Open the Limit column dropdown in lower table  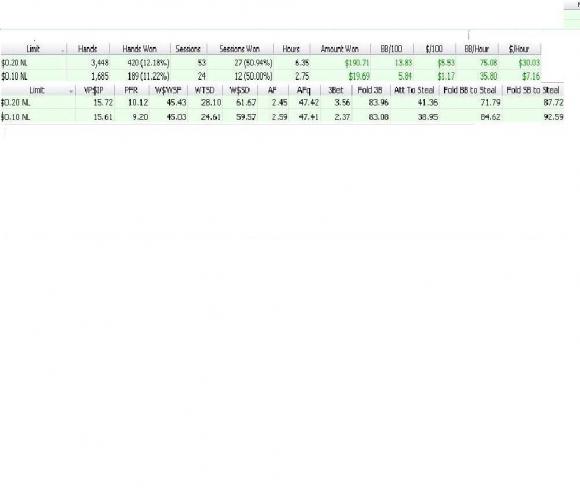point(71,91)
